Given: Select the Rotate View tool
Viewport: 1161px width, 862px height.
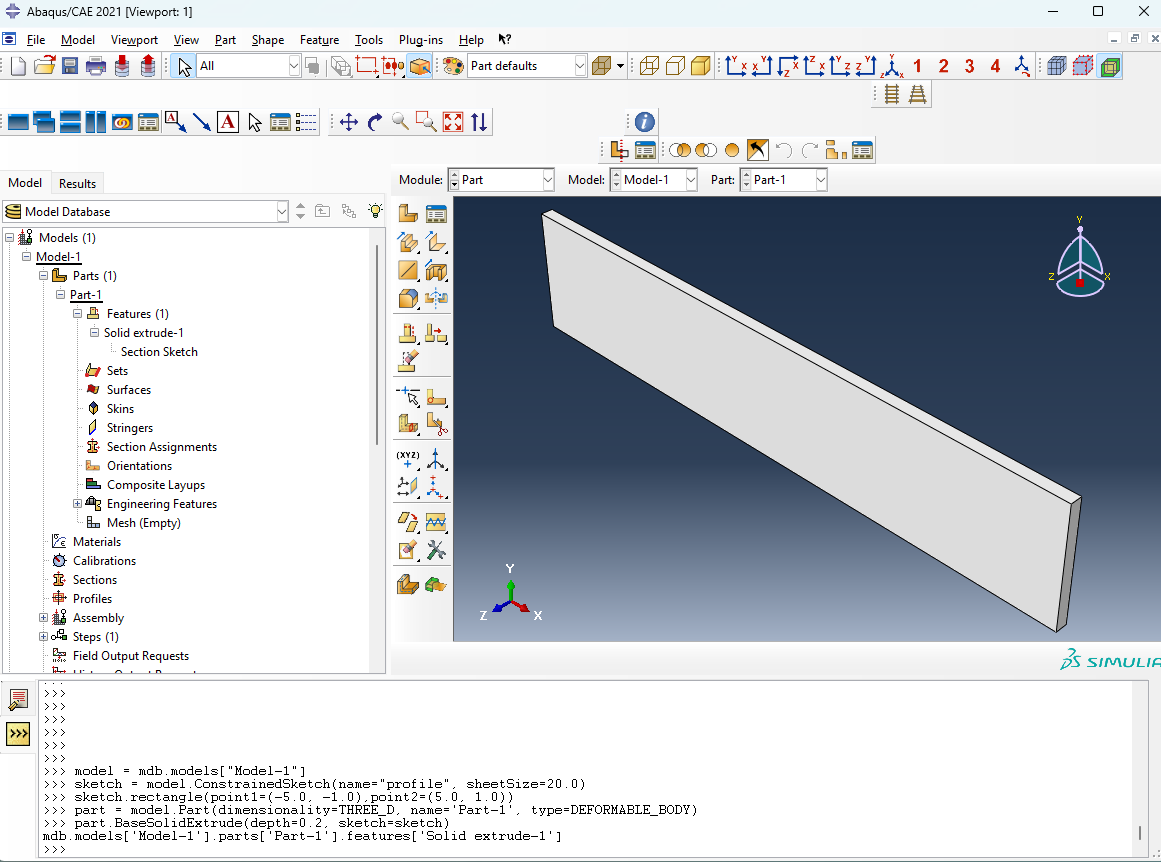Looking at the screenshot, I should 375,122.
